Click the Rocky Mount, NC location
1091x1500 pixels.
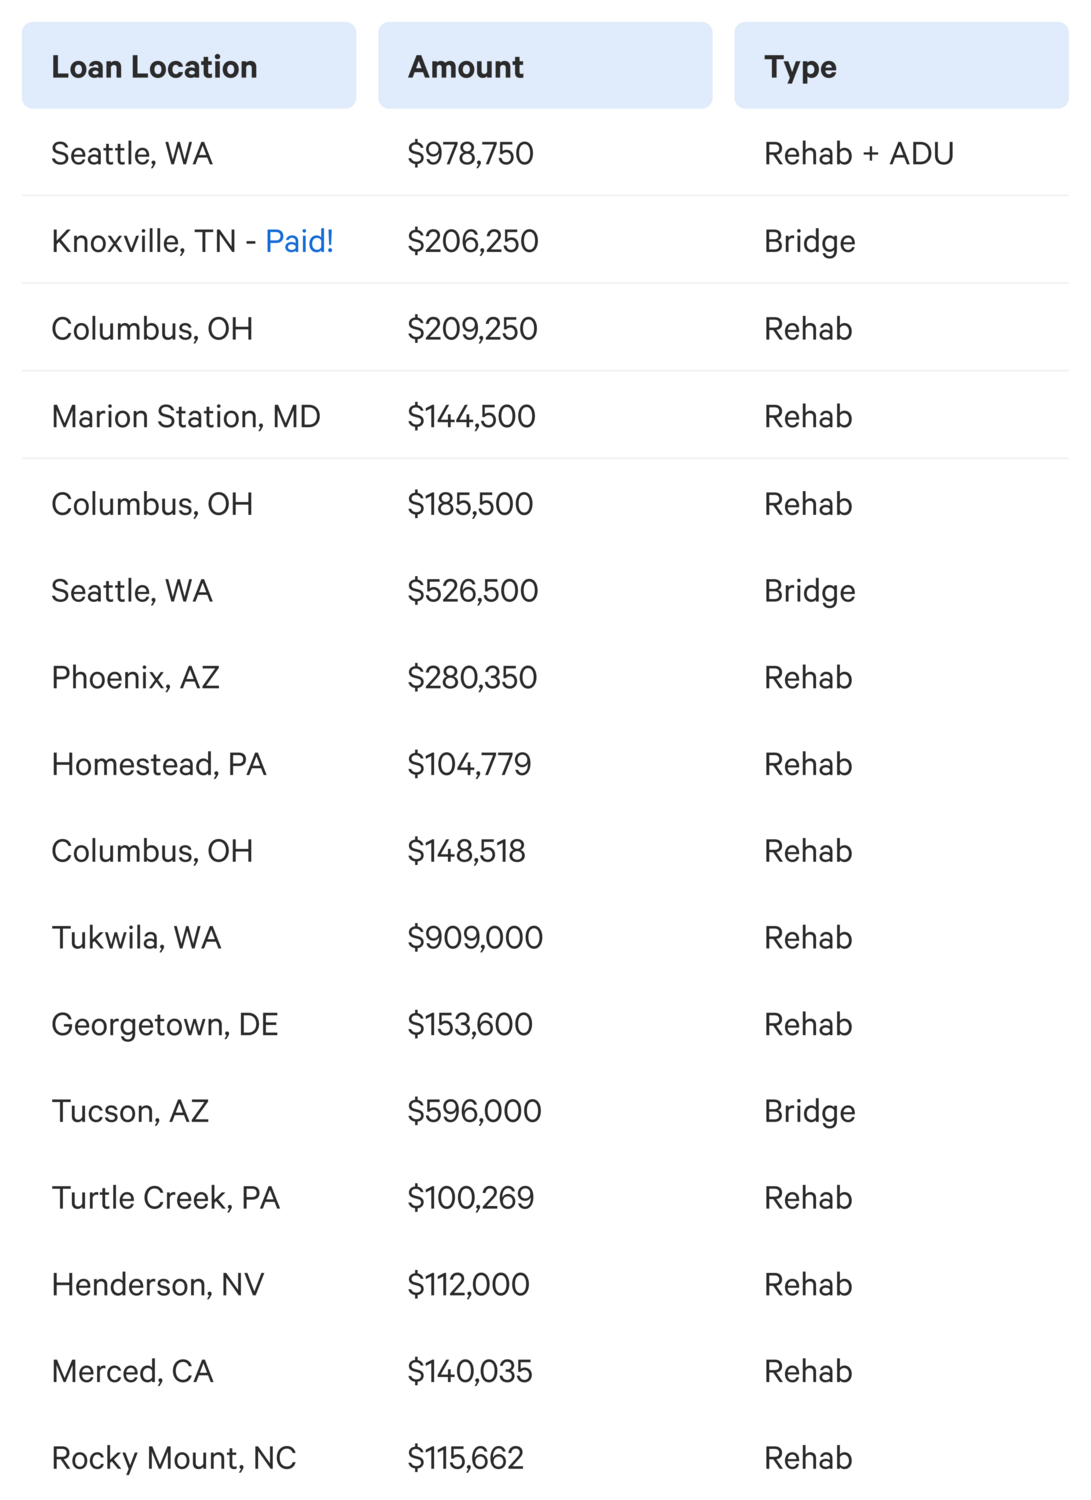[174, 1458]
